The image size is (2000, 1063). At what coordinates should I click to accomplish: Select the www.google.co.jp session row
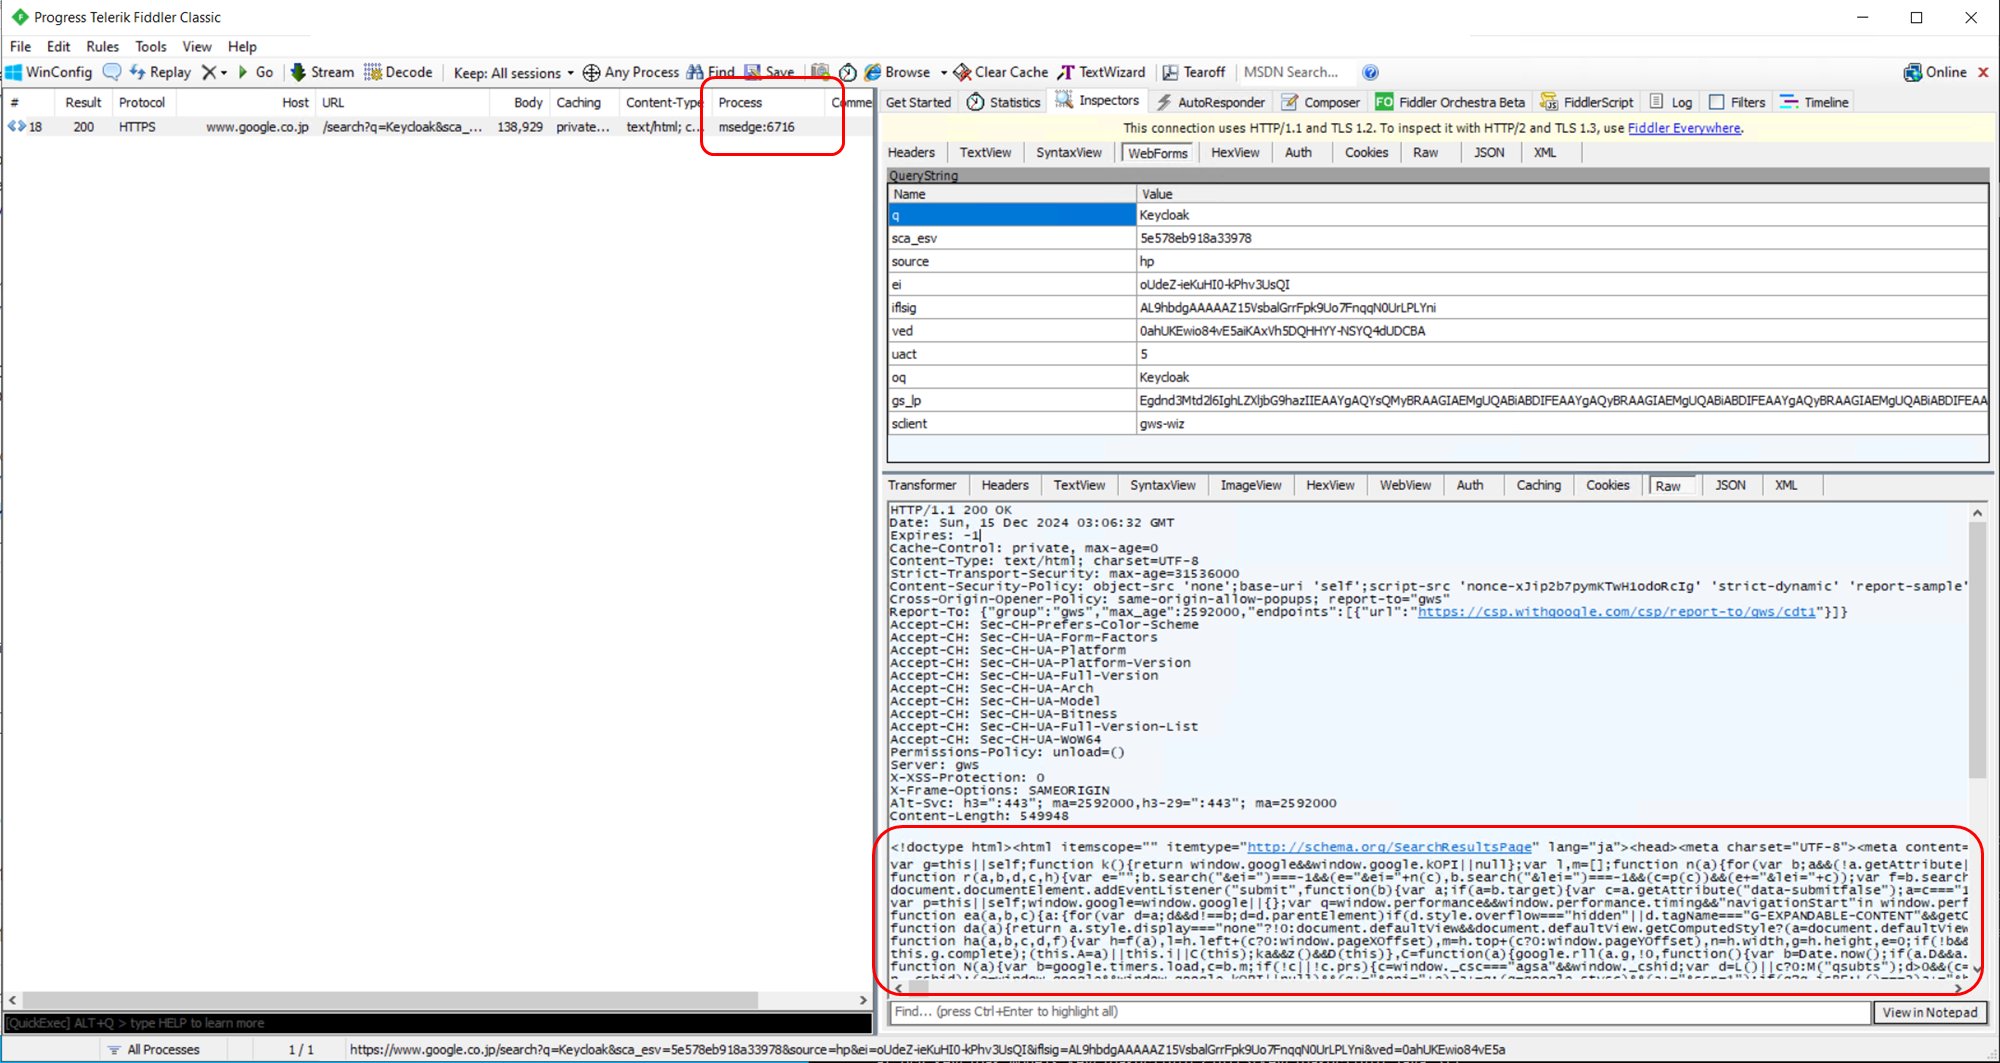point(437,127)
